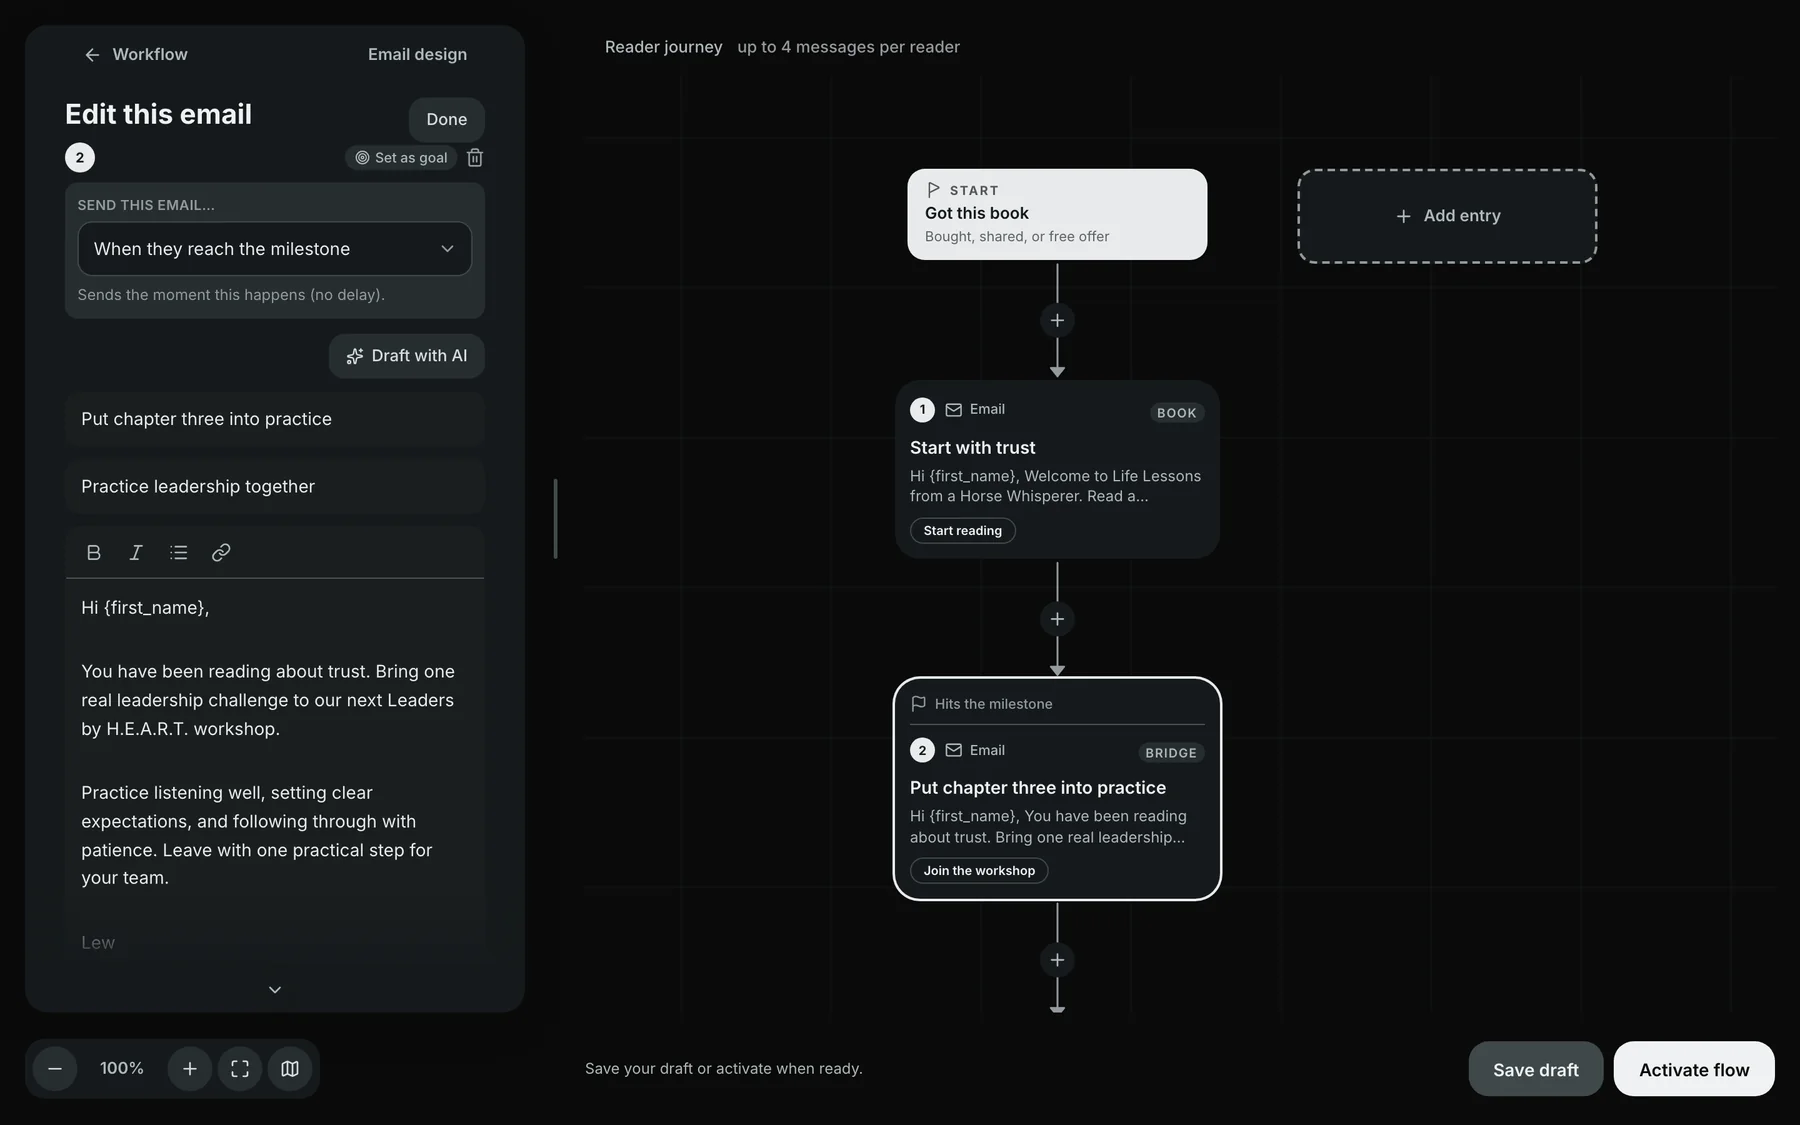Select Put chapter three into practice card
Image resolution: width=1800 pixels, height=1125 pixels.
click(1057, 789)
